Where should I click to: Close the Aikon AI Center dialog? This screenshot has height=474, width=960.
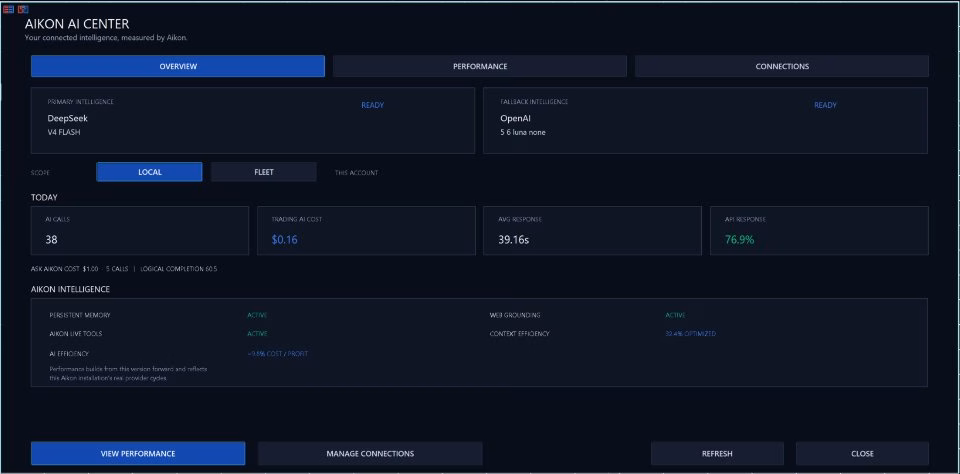click(862, 454)
